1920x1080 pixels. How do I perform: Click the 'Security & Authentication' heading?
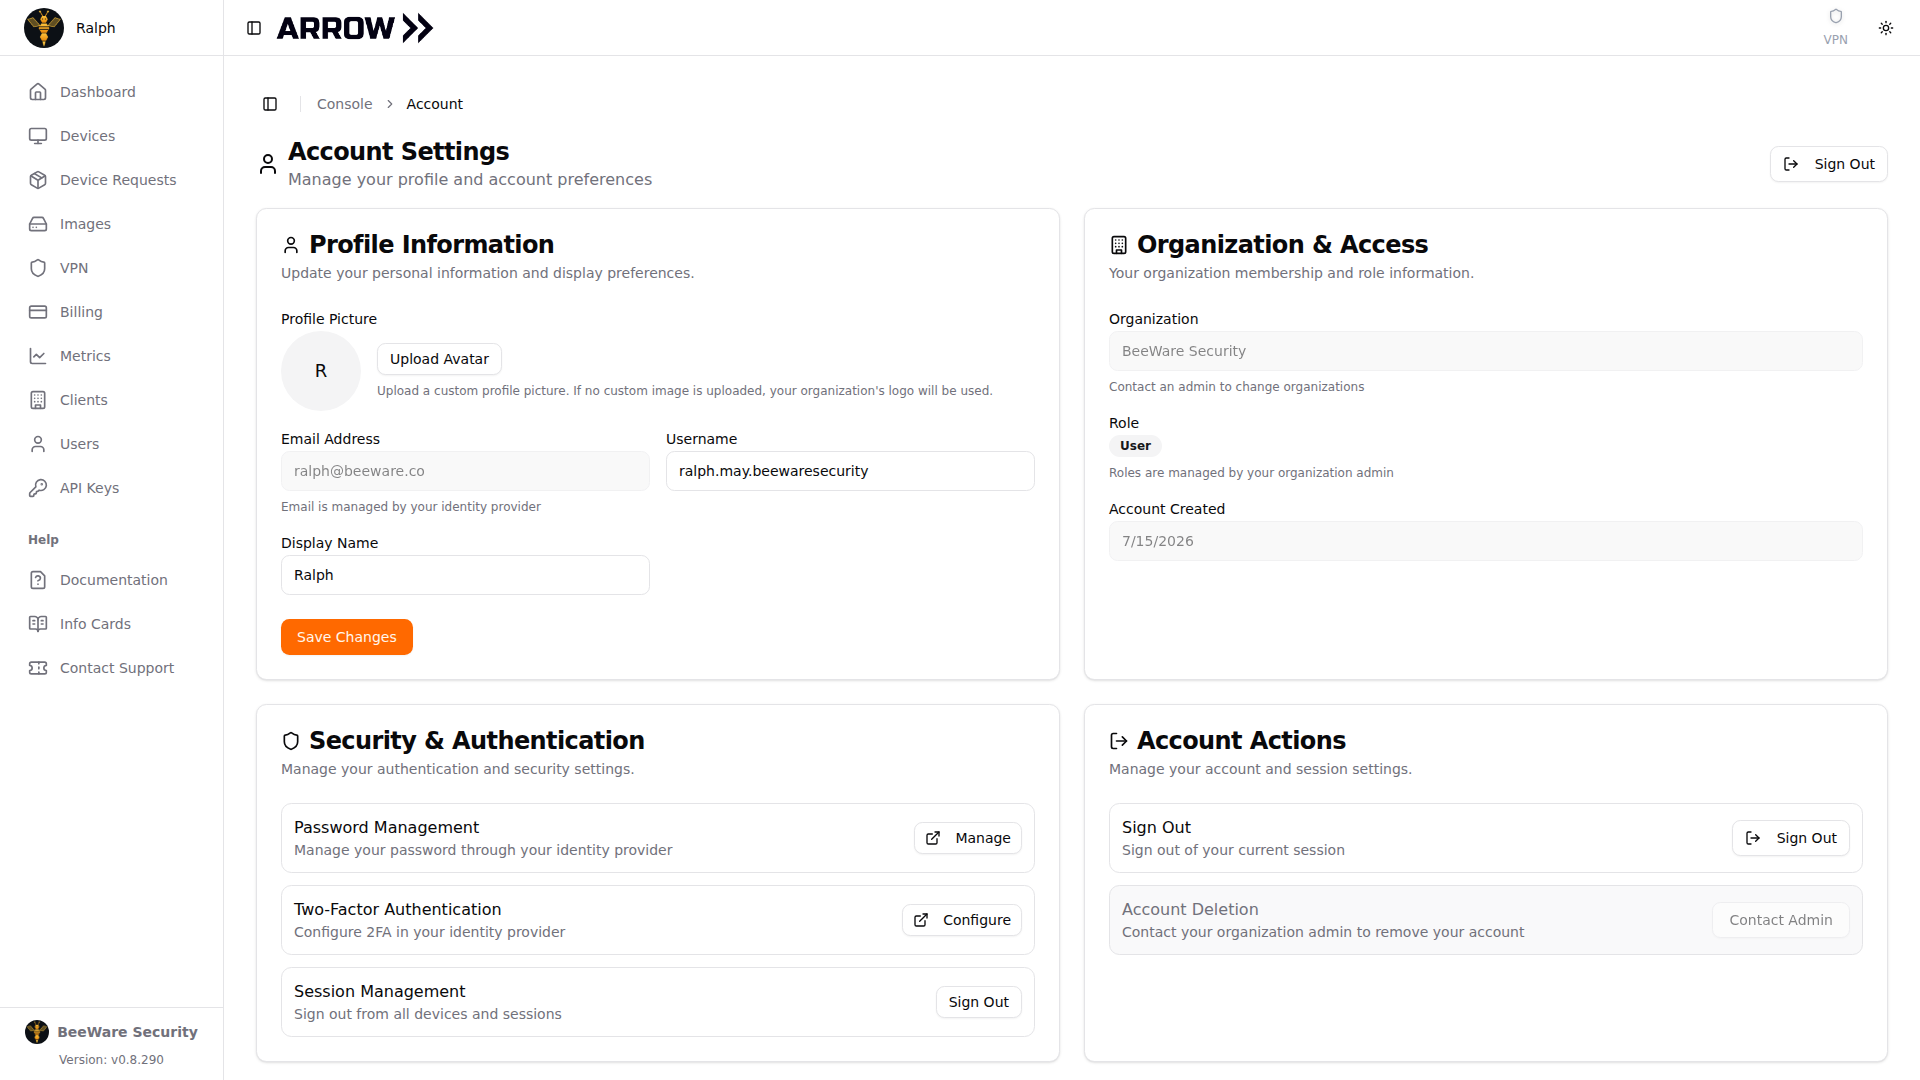(476, 740)
